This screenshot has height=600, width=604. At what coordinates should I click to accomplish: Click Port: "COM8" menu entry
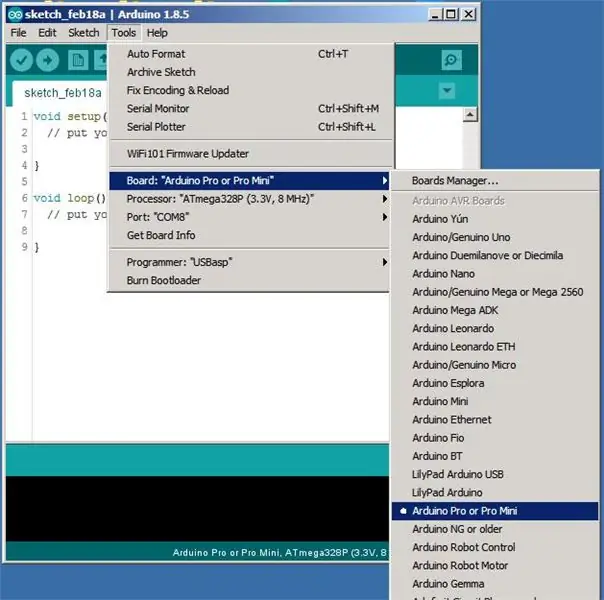click(x=250, y=217)
